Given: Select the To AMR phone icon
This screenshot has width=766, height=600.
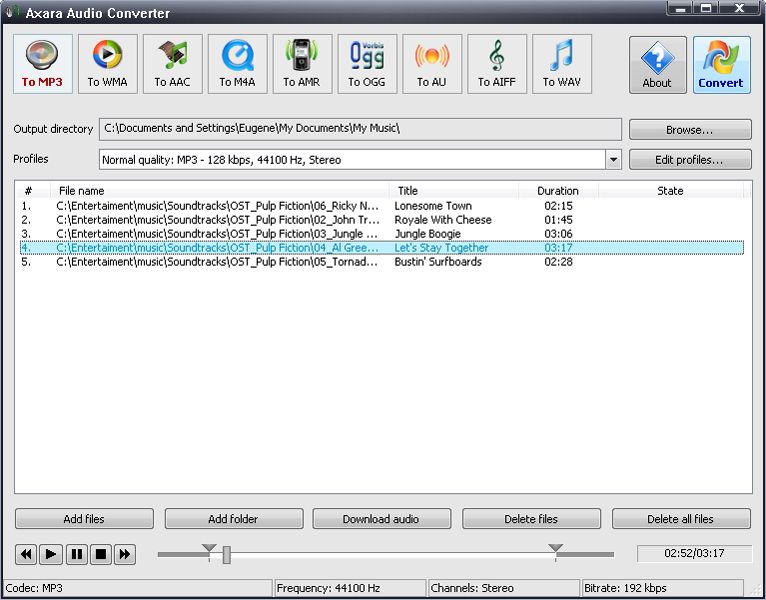Looking at the screenshot, I should [x=302, y=64].
